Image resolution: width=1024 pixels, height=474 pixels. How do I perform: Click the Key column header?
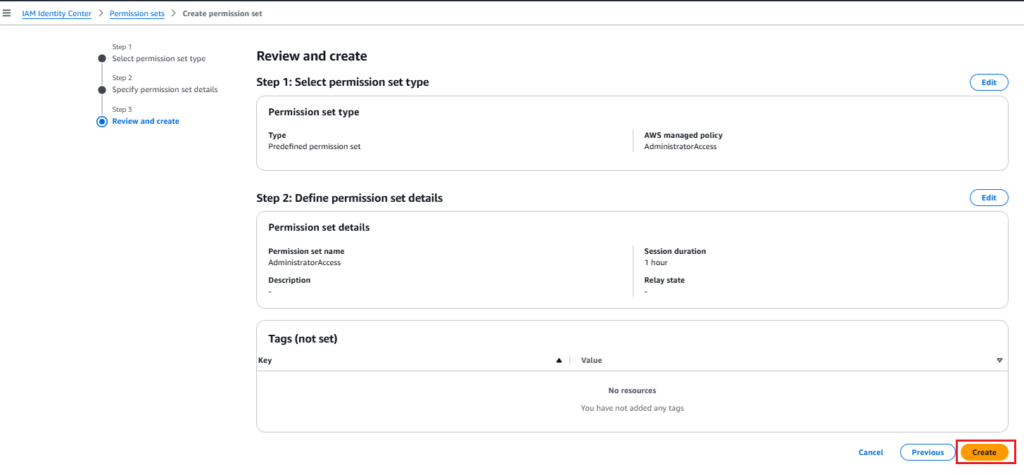(x=265, y=360)
